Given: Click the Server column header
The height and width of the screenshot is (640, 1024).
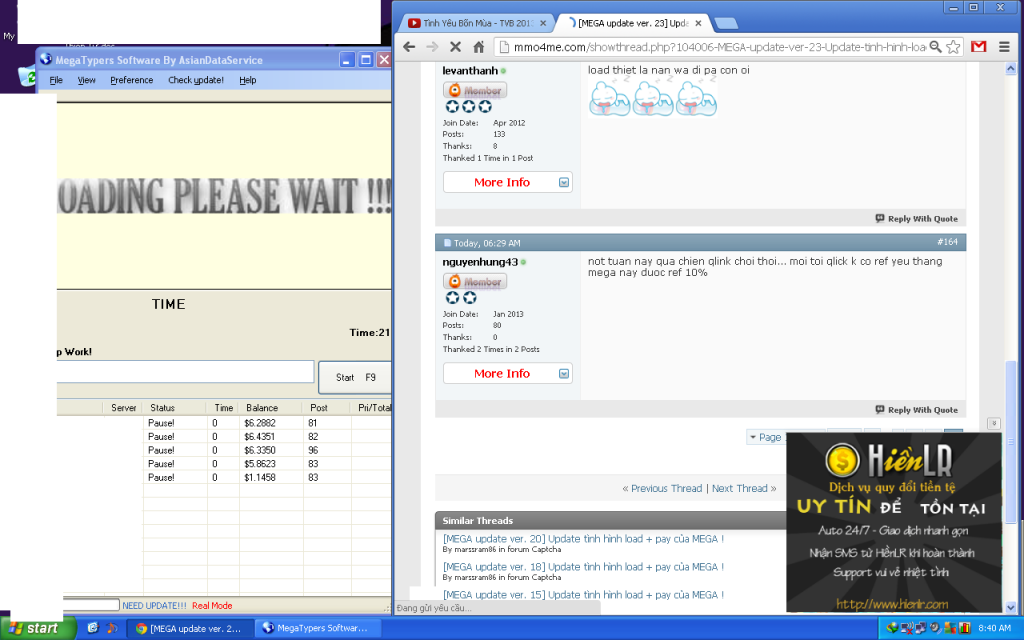Looking at the screenshot, I should click(x=123, y=408).
